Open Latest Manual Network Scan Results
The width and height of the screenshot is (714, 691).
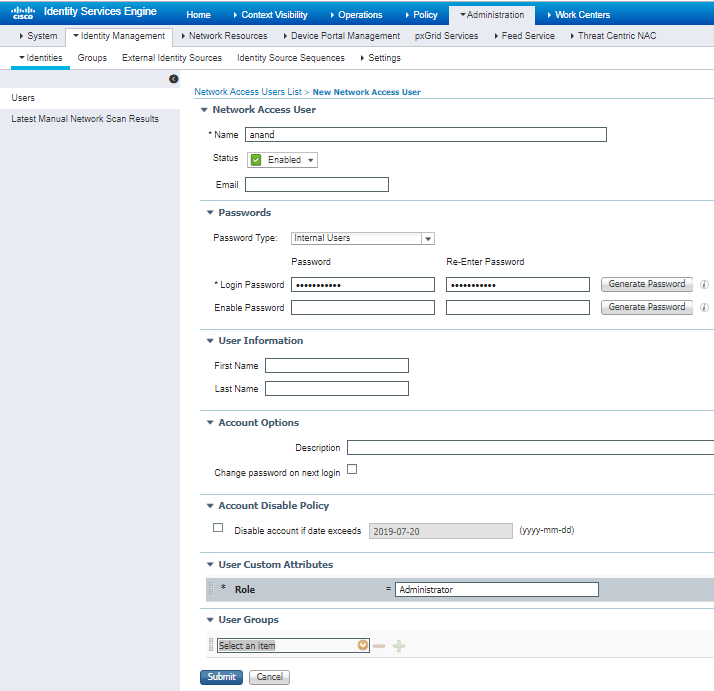(x=85, y=119)
